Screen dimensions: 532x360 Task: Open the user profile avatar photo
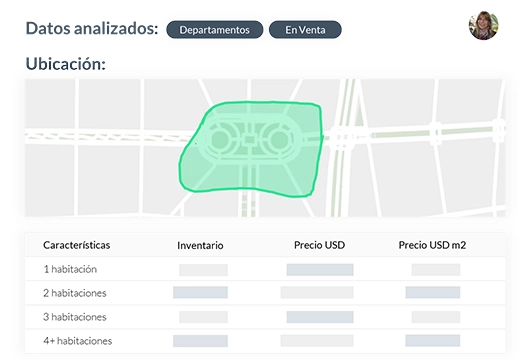(x=483, y=25)
